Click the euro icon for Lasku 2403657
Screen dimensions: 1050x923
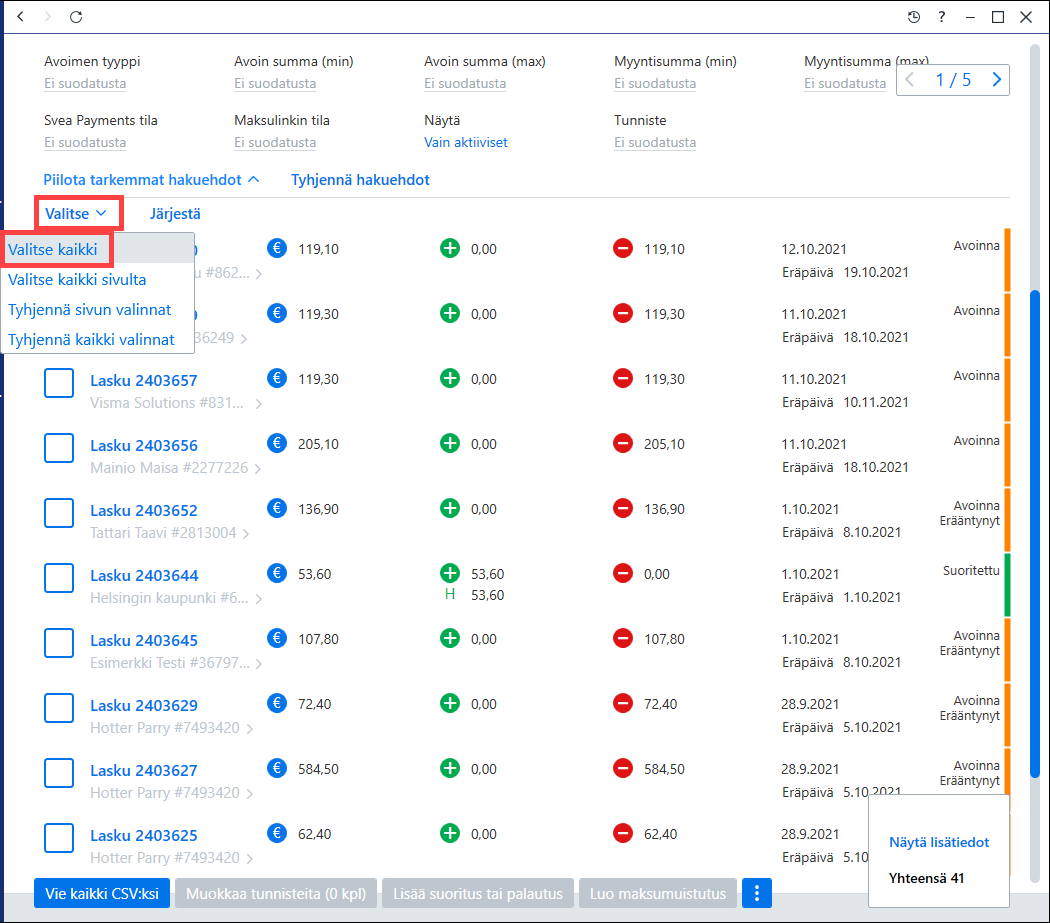pyautogui.click(x=277, y=378)
